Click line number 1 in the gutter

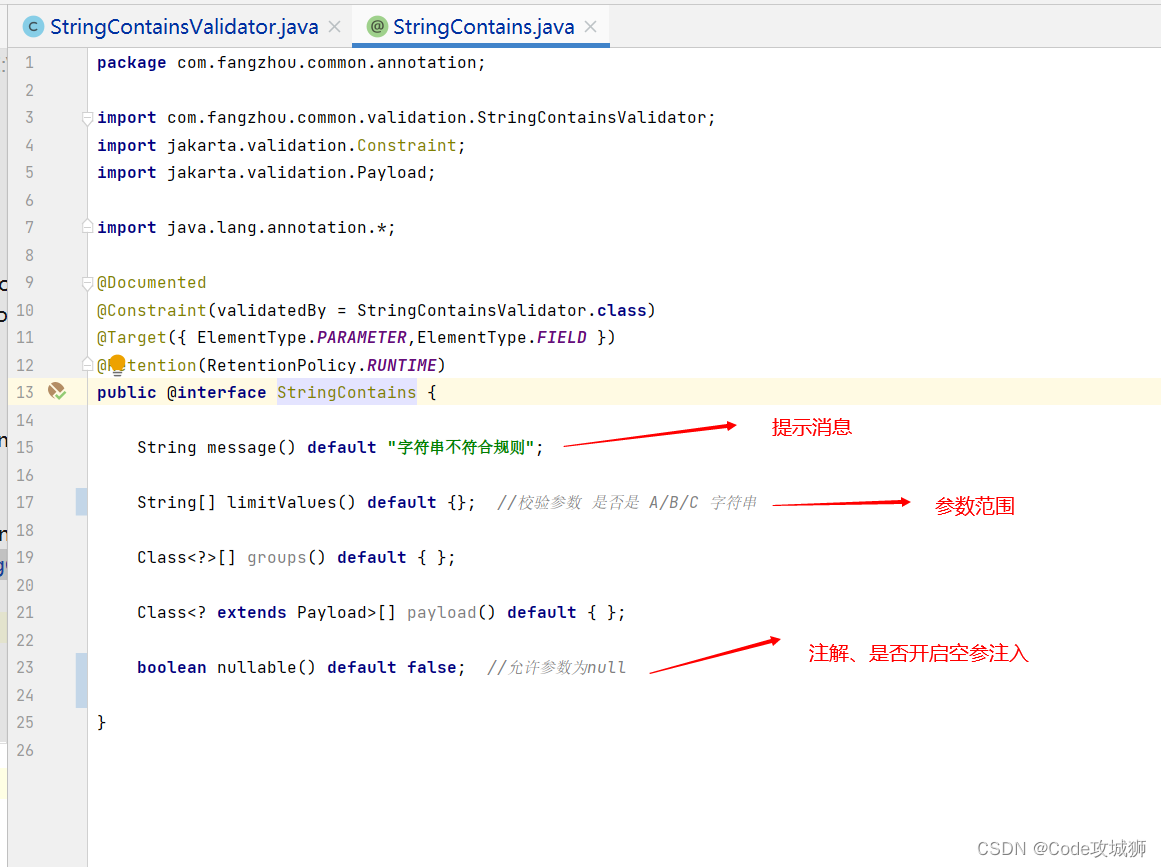pyautogui.click(x=30, y=63)
